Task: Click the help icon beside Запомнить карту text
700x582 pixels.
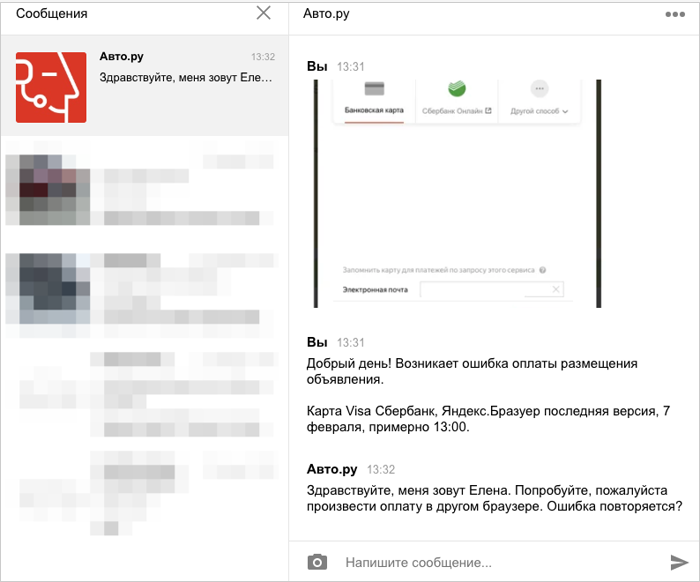Action: [543, 270]
